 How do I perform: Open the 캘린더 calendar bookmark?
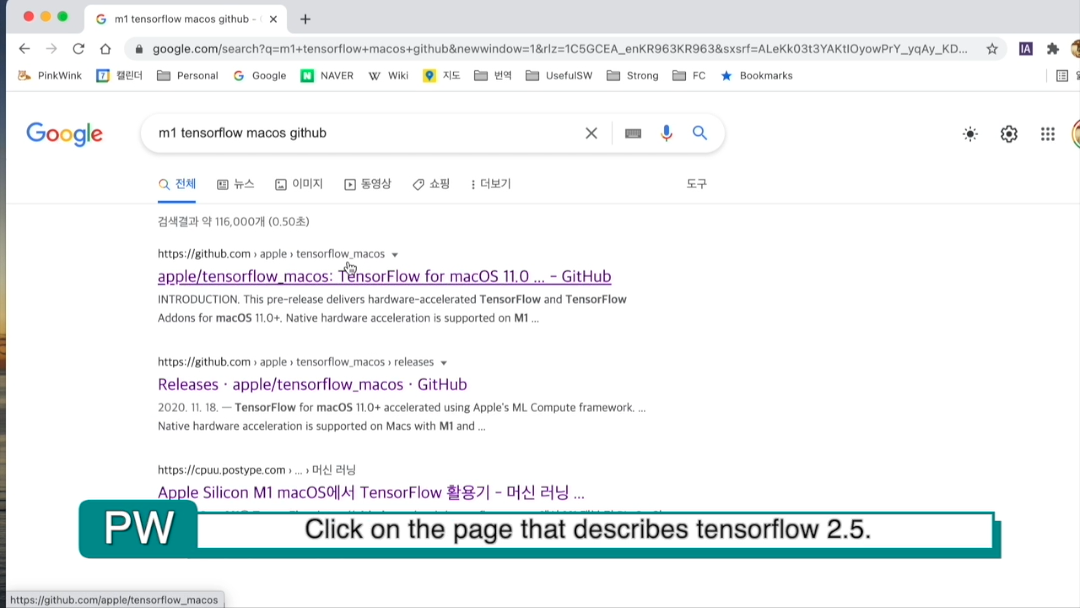click(x=119, y=76)
